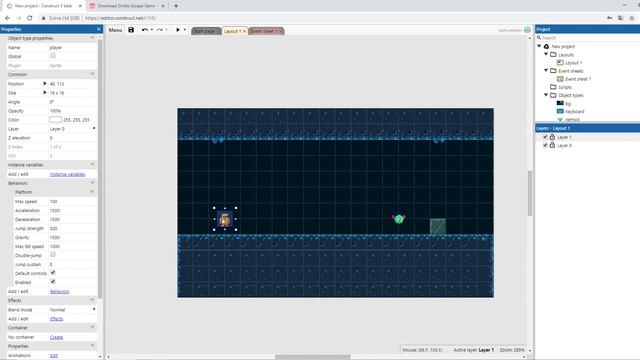Toggle the Double-jump checkbox
The height and width of the screenshot is (360, 640).
53,255
